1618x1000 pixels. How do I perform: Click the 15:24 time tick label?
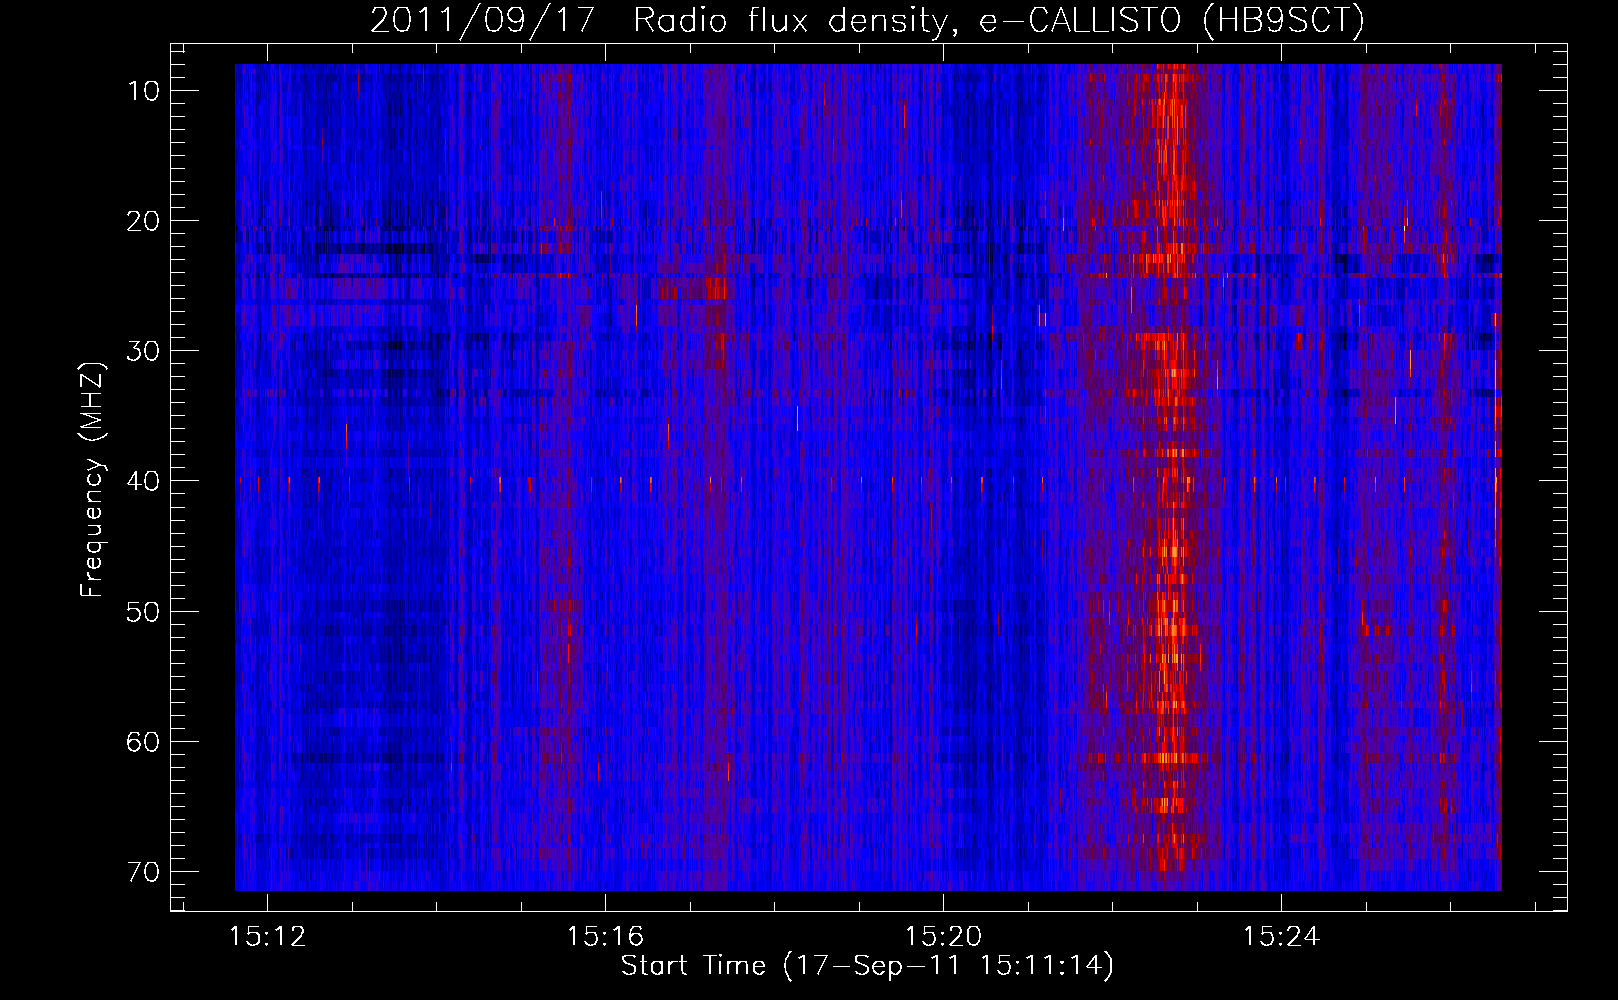pyautogui.click(x=1281, y=937)
